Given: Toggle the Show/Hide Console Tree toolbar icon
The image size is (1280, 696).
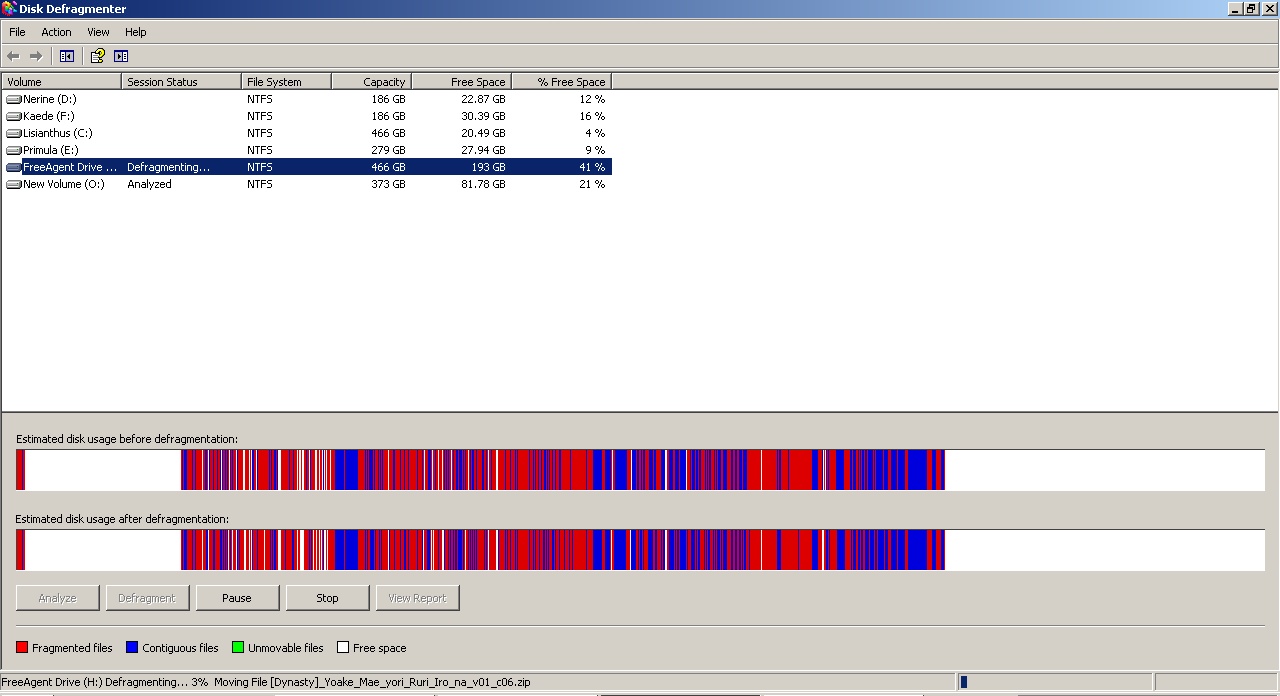Looking at the screenshot, I should [x=67, y=56].
